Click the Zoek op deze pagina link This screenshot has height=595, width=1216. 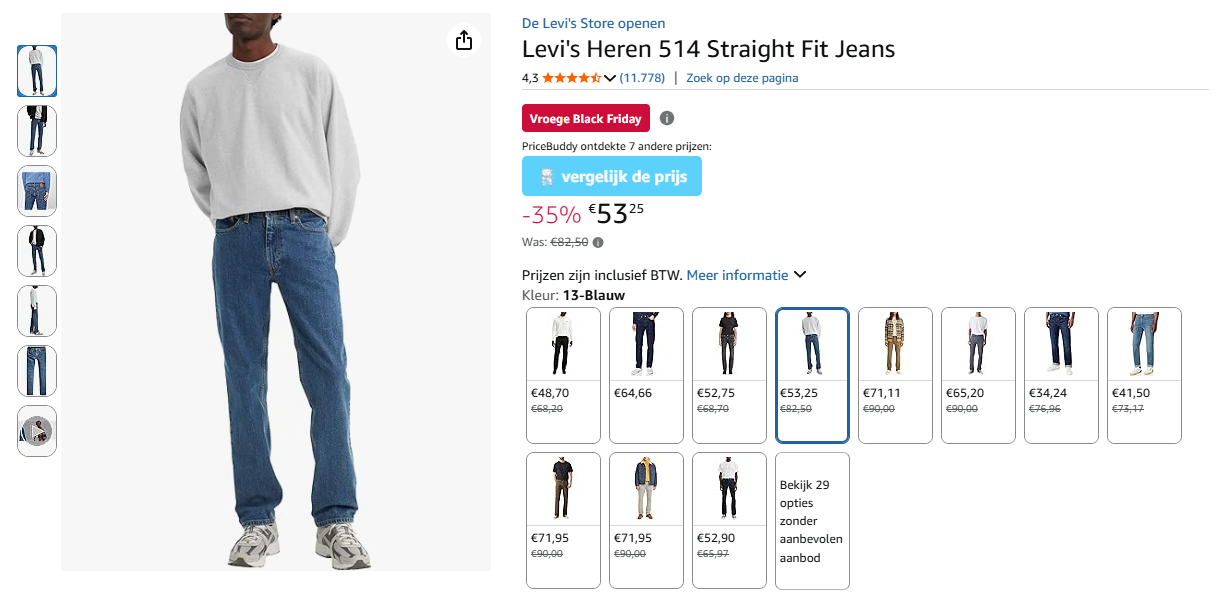tap(742, 77)
